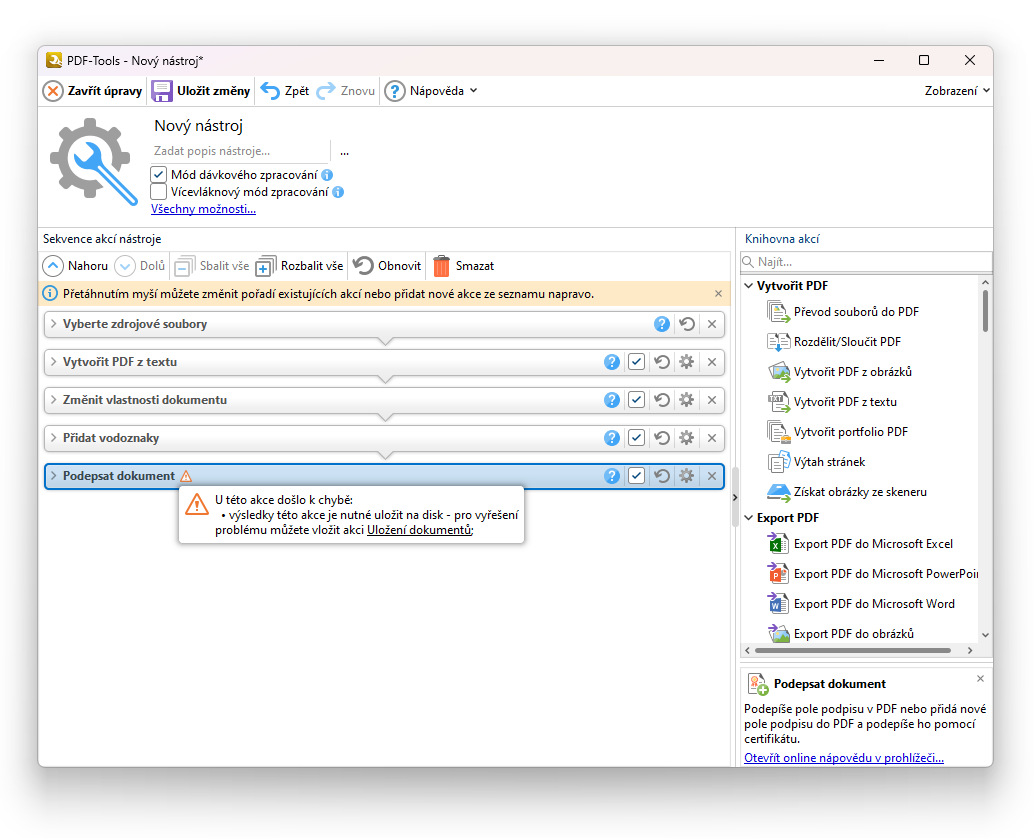Select Export PDF do Microsoft Word
The width and height of the screenshot is (1034, 838).
click(x=861, y=604)
